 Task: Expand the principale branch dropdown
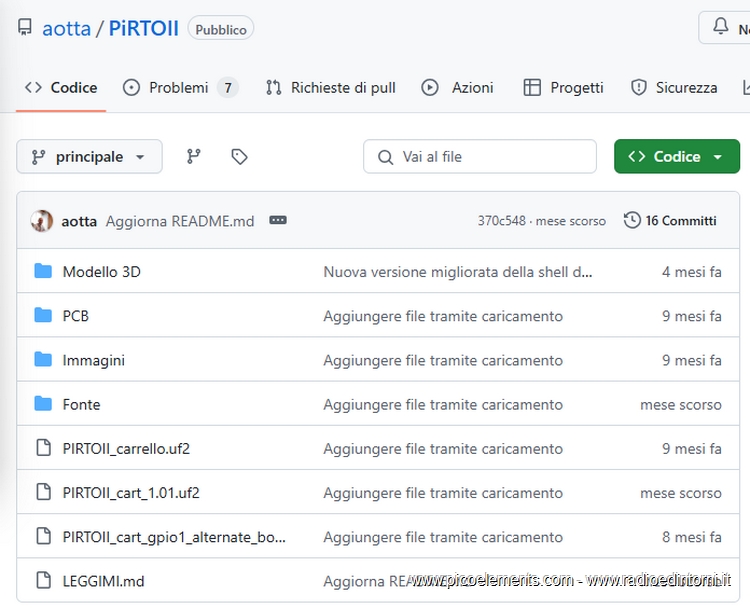[89, 156]
